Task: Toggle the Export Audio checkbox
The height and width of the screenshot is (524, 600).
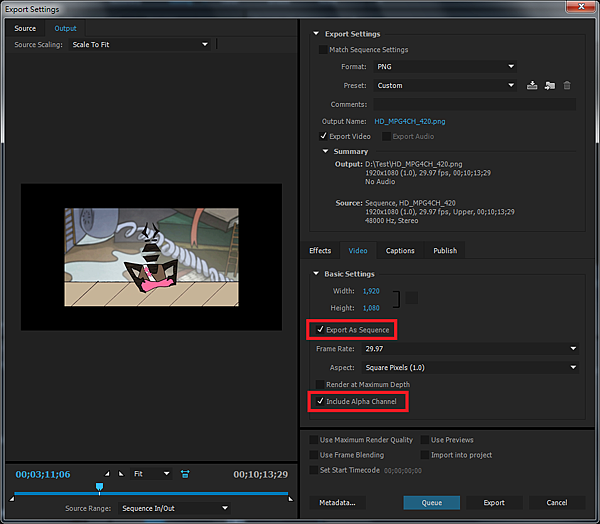Action: click(386, 136)
